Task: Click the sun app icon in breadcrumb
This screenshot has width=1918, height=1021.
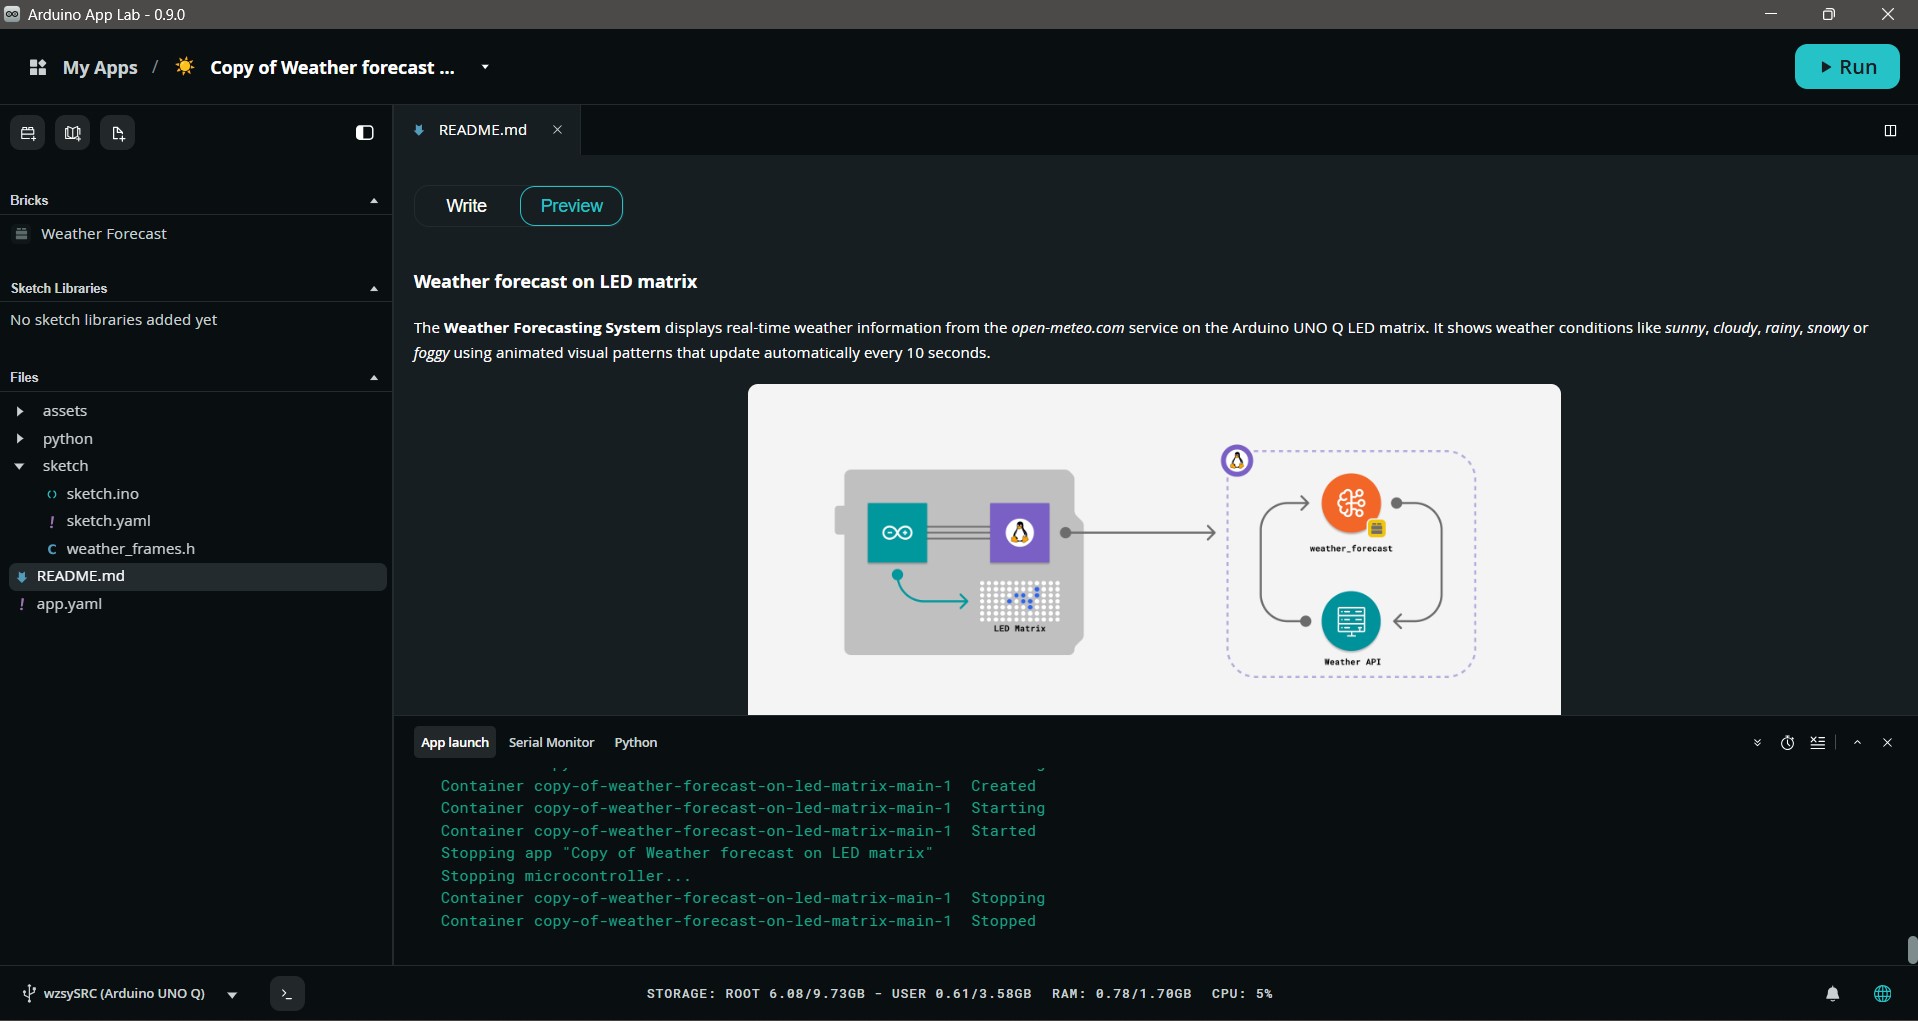Action: point(185,66)
